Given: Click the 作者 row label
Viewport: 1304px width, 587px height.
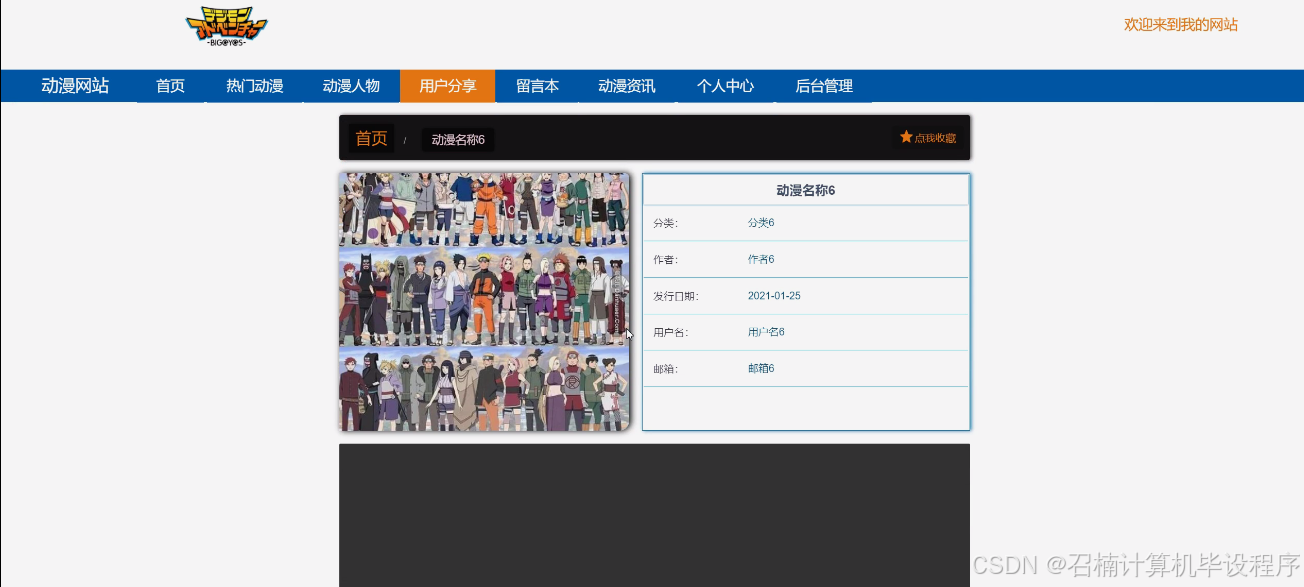Looking at the screenshot, I should pyautogui.click(x=665, y=260).
